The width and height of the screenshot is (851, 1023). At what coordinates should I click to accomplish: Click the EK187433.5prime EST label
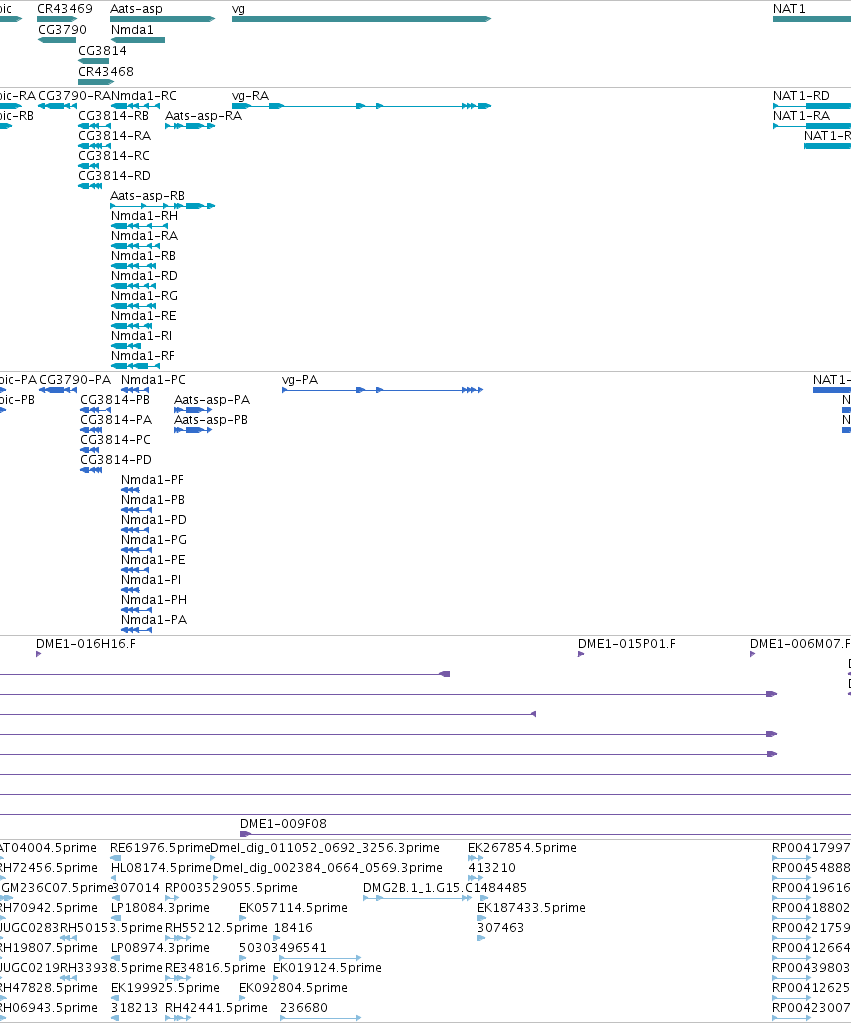(531, 908)
